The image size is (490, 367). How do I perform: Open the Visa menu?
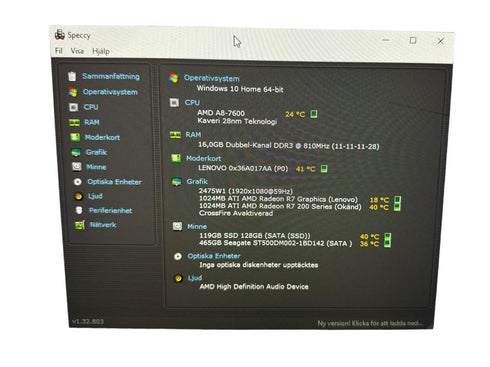(77, 51)
